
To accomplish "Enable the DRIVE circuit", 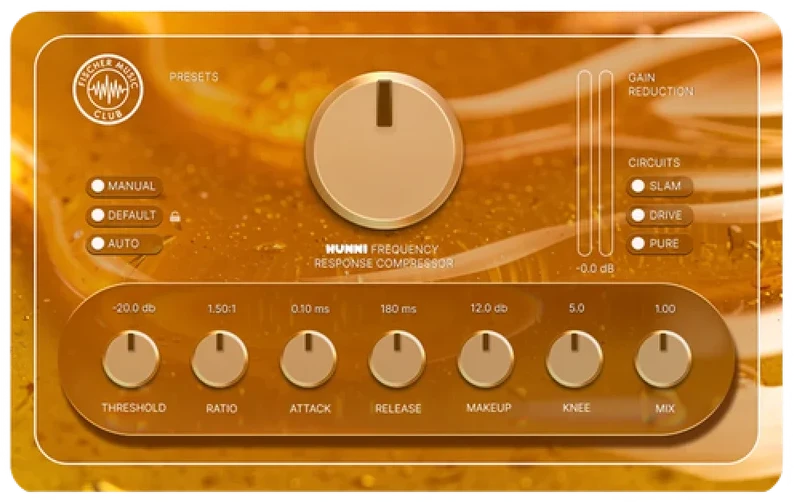I will (x=659, y=215).
